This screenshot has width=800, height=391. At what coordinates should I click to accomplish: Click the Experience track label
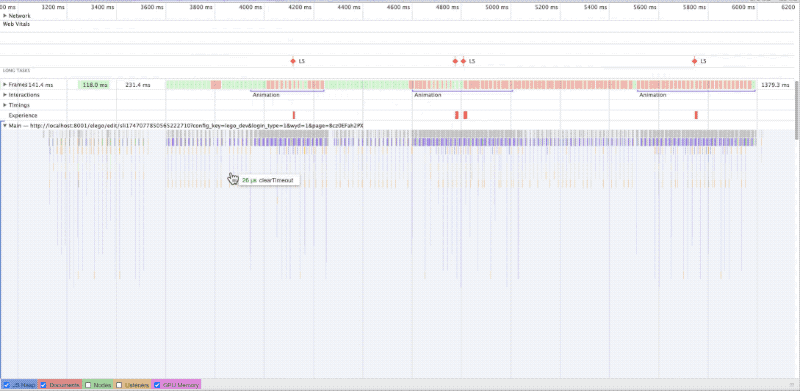[23, 115]
